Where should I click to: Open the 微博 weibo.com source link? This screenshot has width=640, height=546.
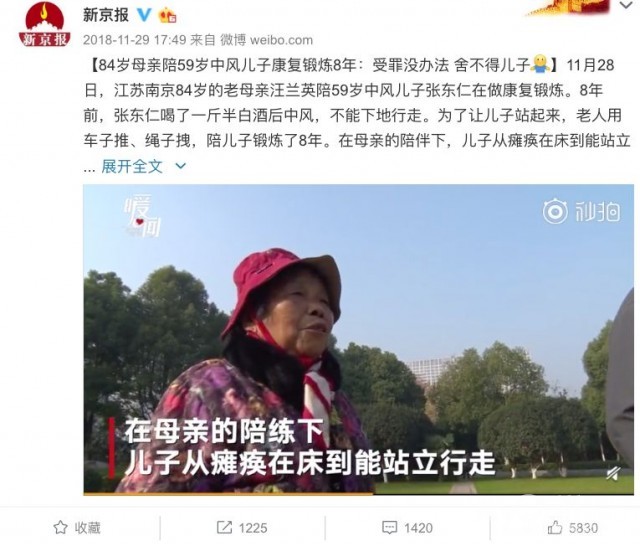[267, 40]
